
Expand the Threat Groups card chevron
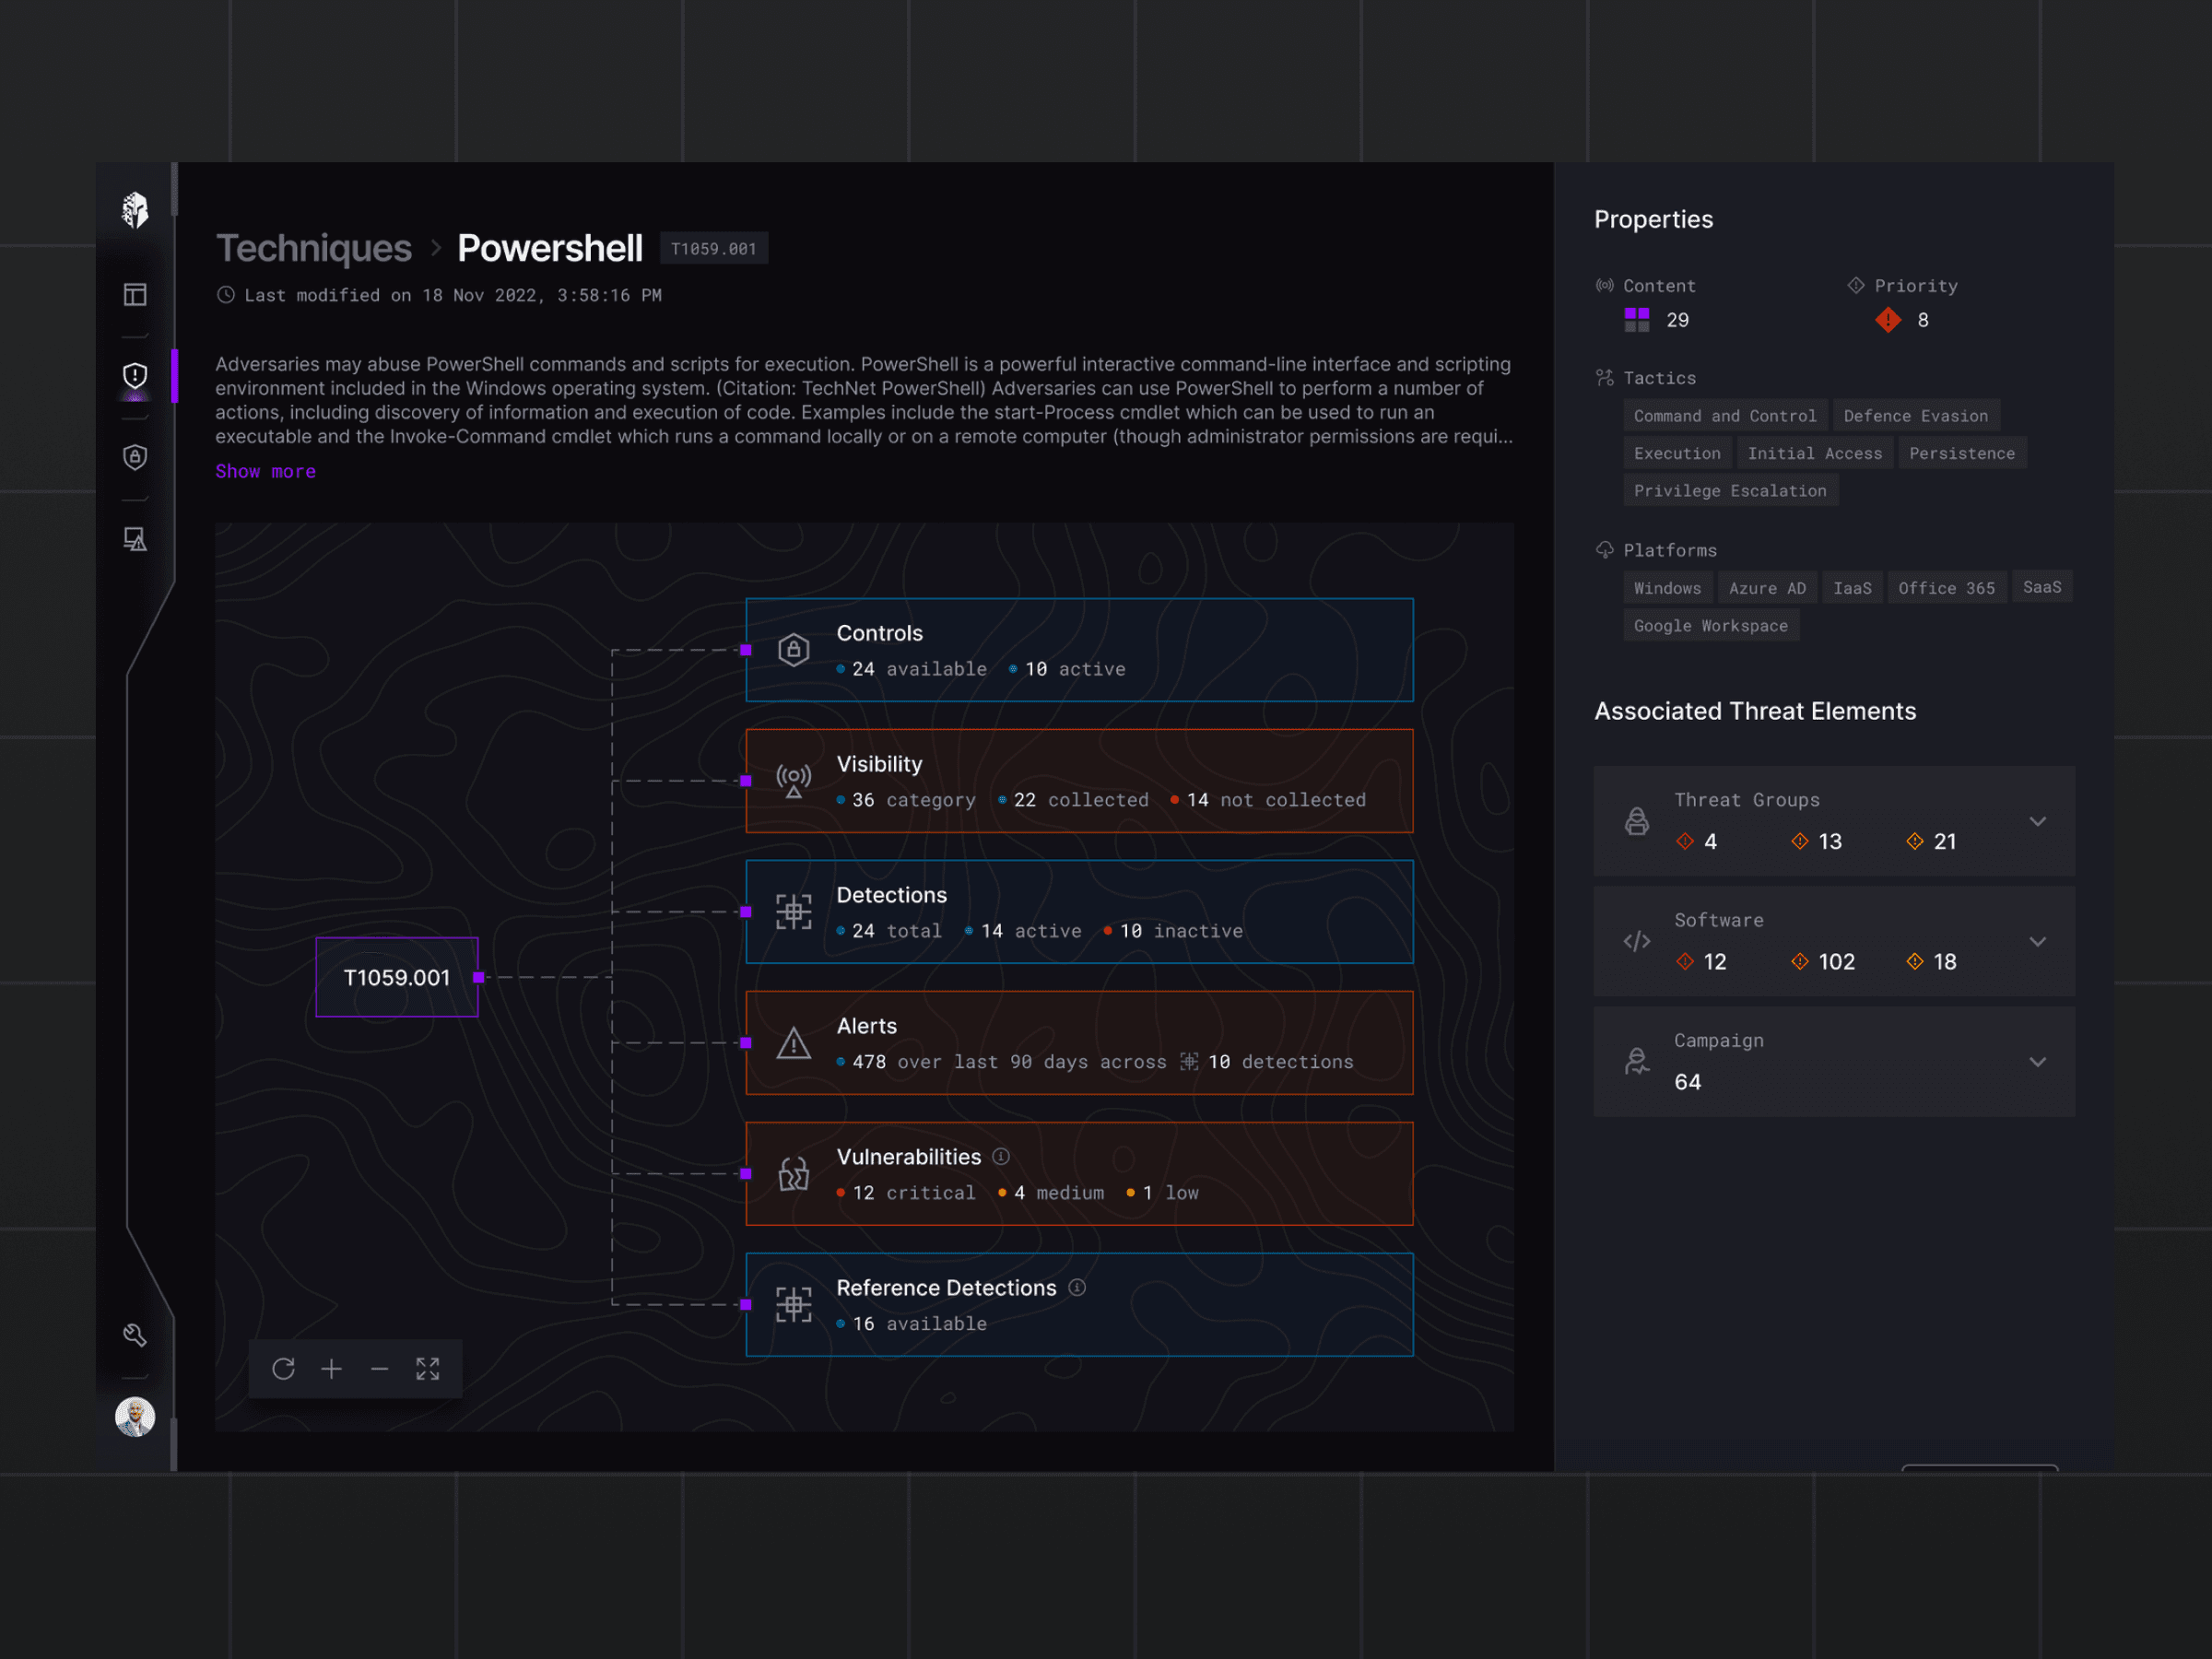tap(2038, 821)
